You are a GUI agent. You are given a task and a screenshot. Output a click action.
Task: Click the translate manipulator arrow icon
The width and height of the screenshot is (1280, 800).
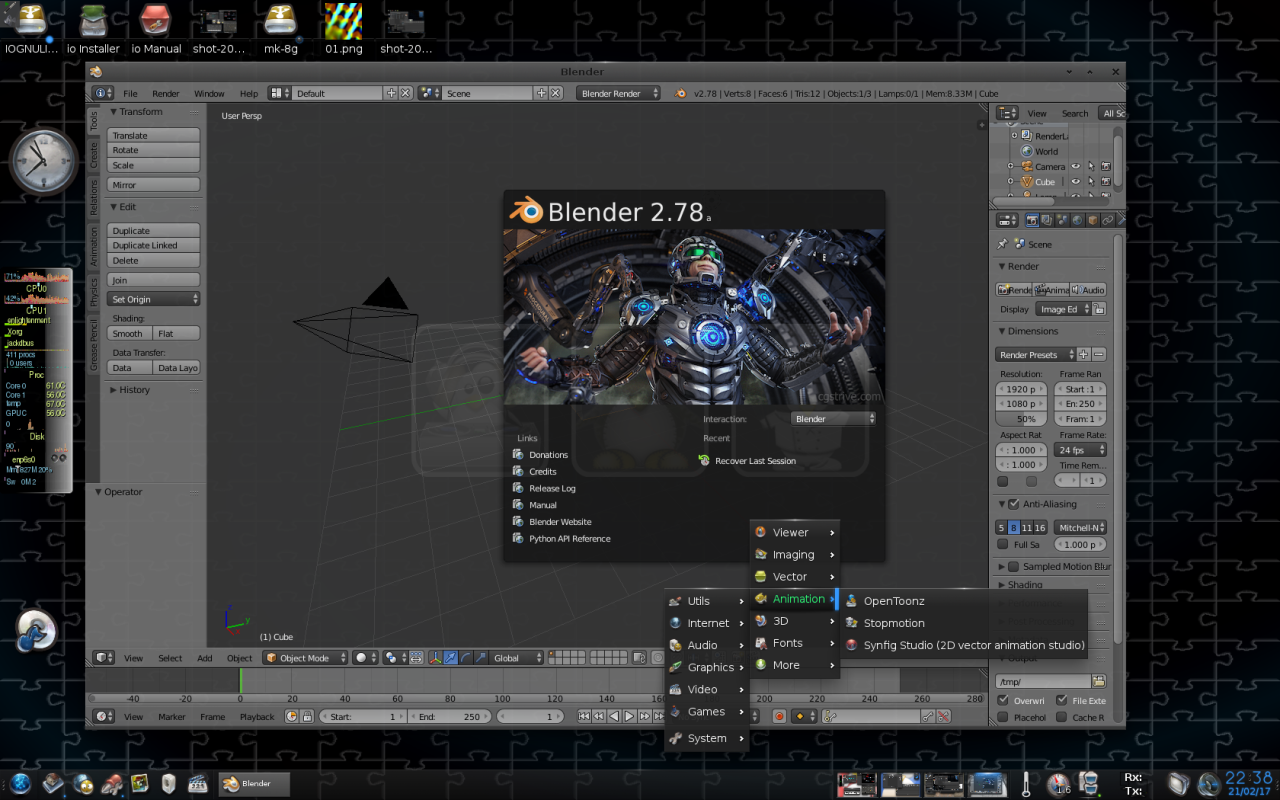(x=450, y=658)
